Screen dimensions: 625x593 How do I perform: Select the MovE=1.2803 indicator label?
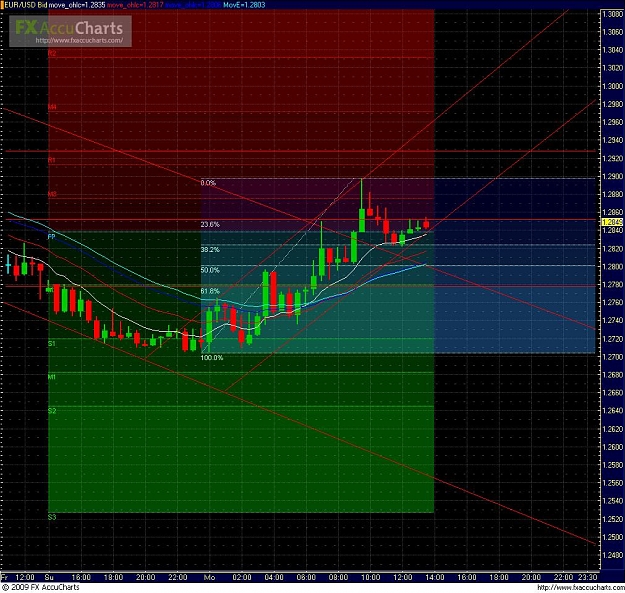[244, 5]
